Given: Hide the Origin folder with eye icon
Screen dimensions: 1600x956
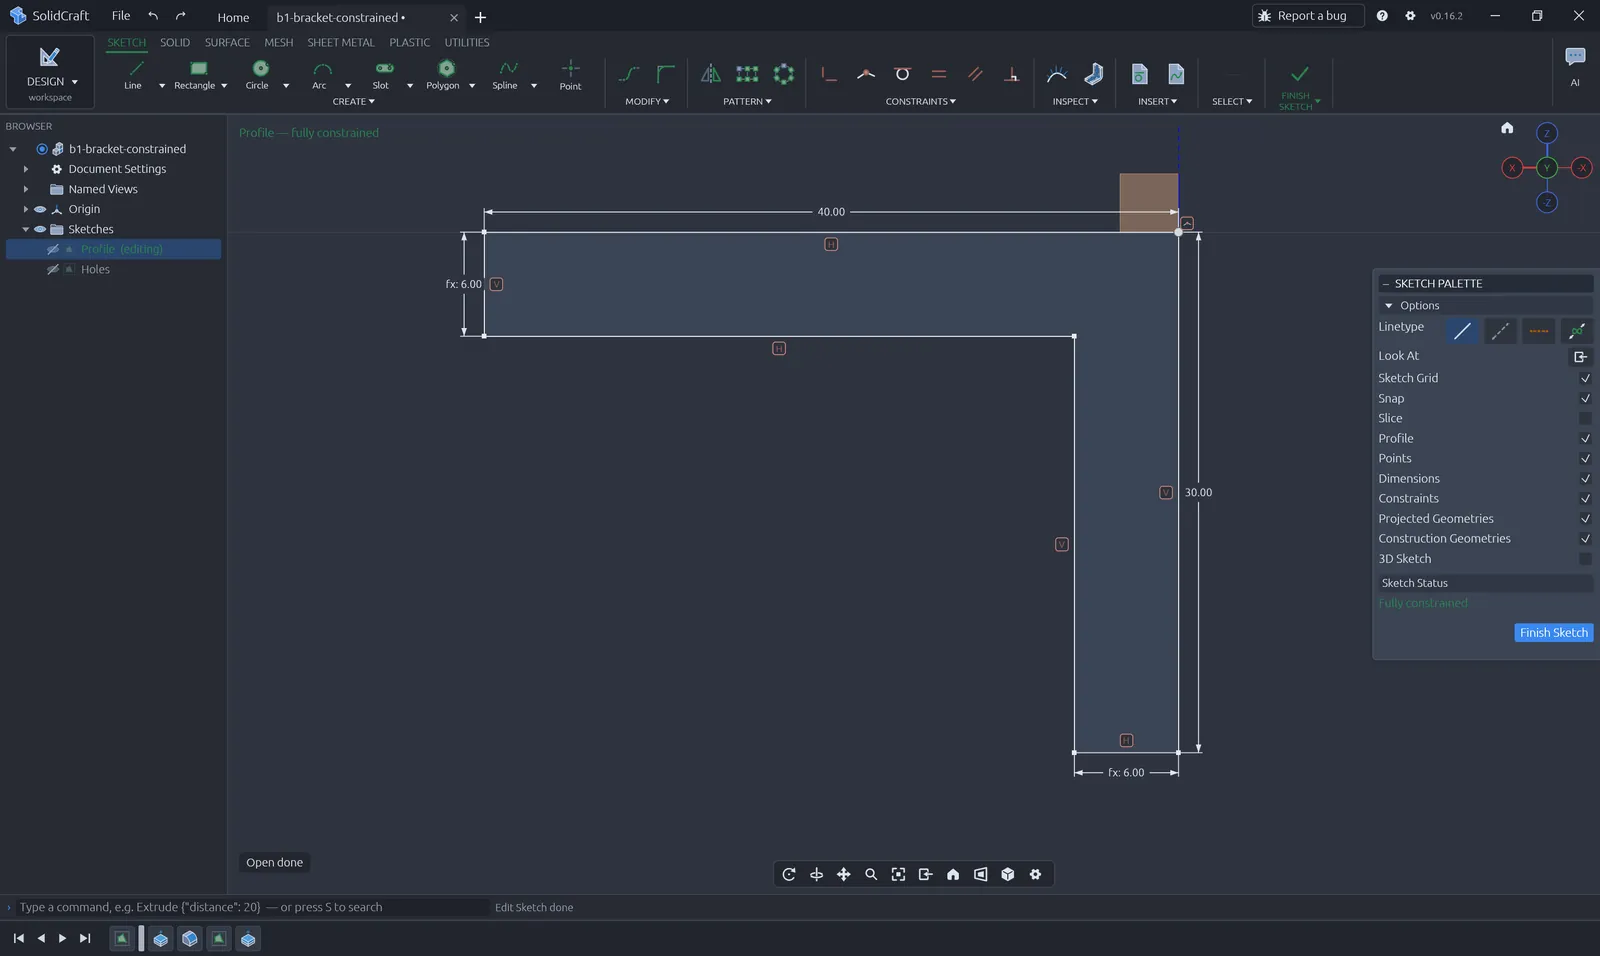Looking at the screenshot, I should click(40, 209).
